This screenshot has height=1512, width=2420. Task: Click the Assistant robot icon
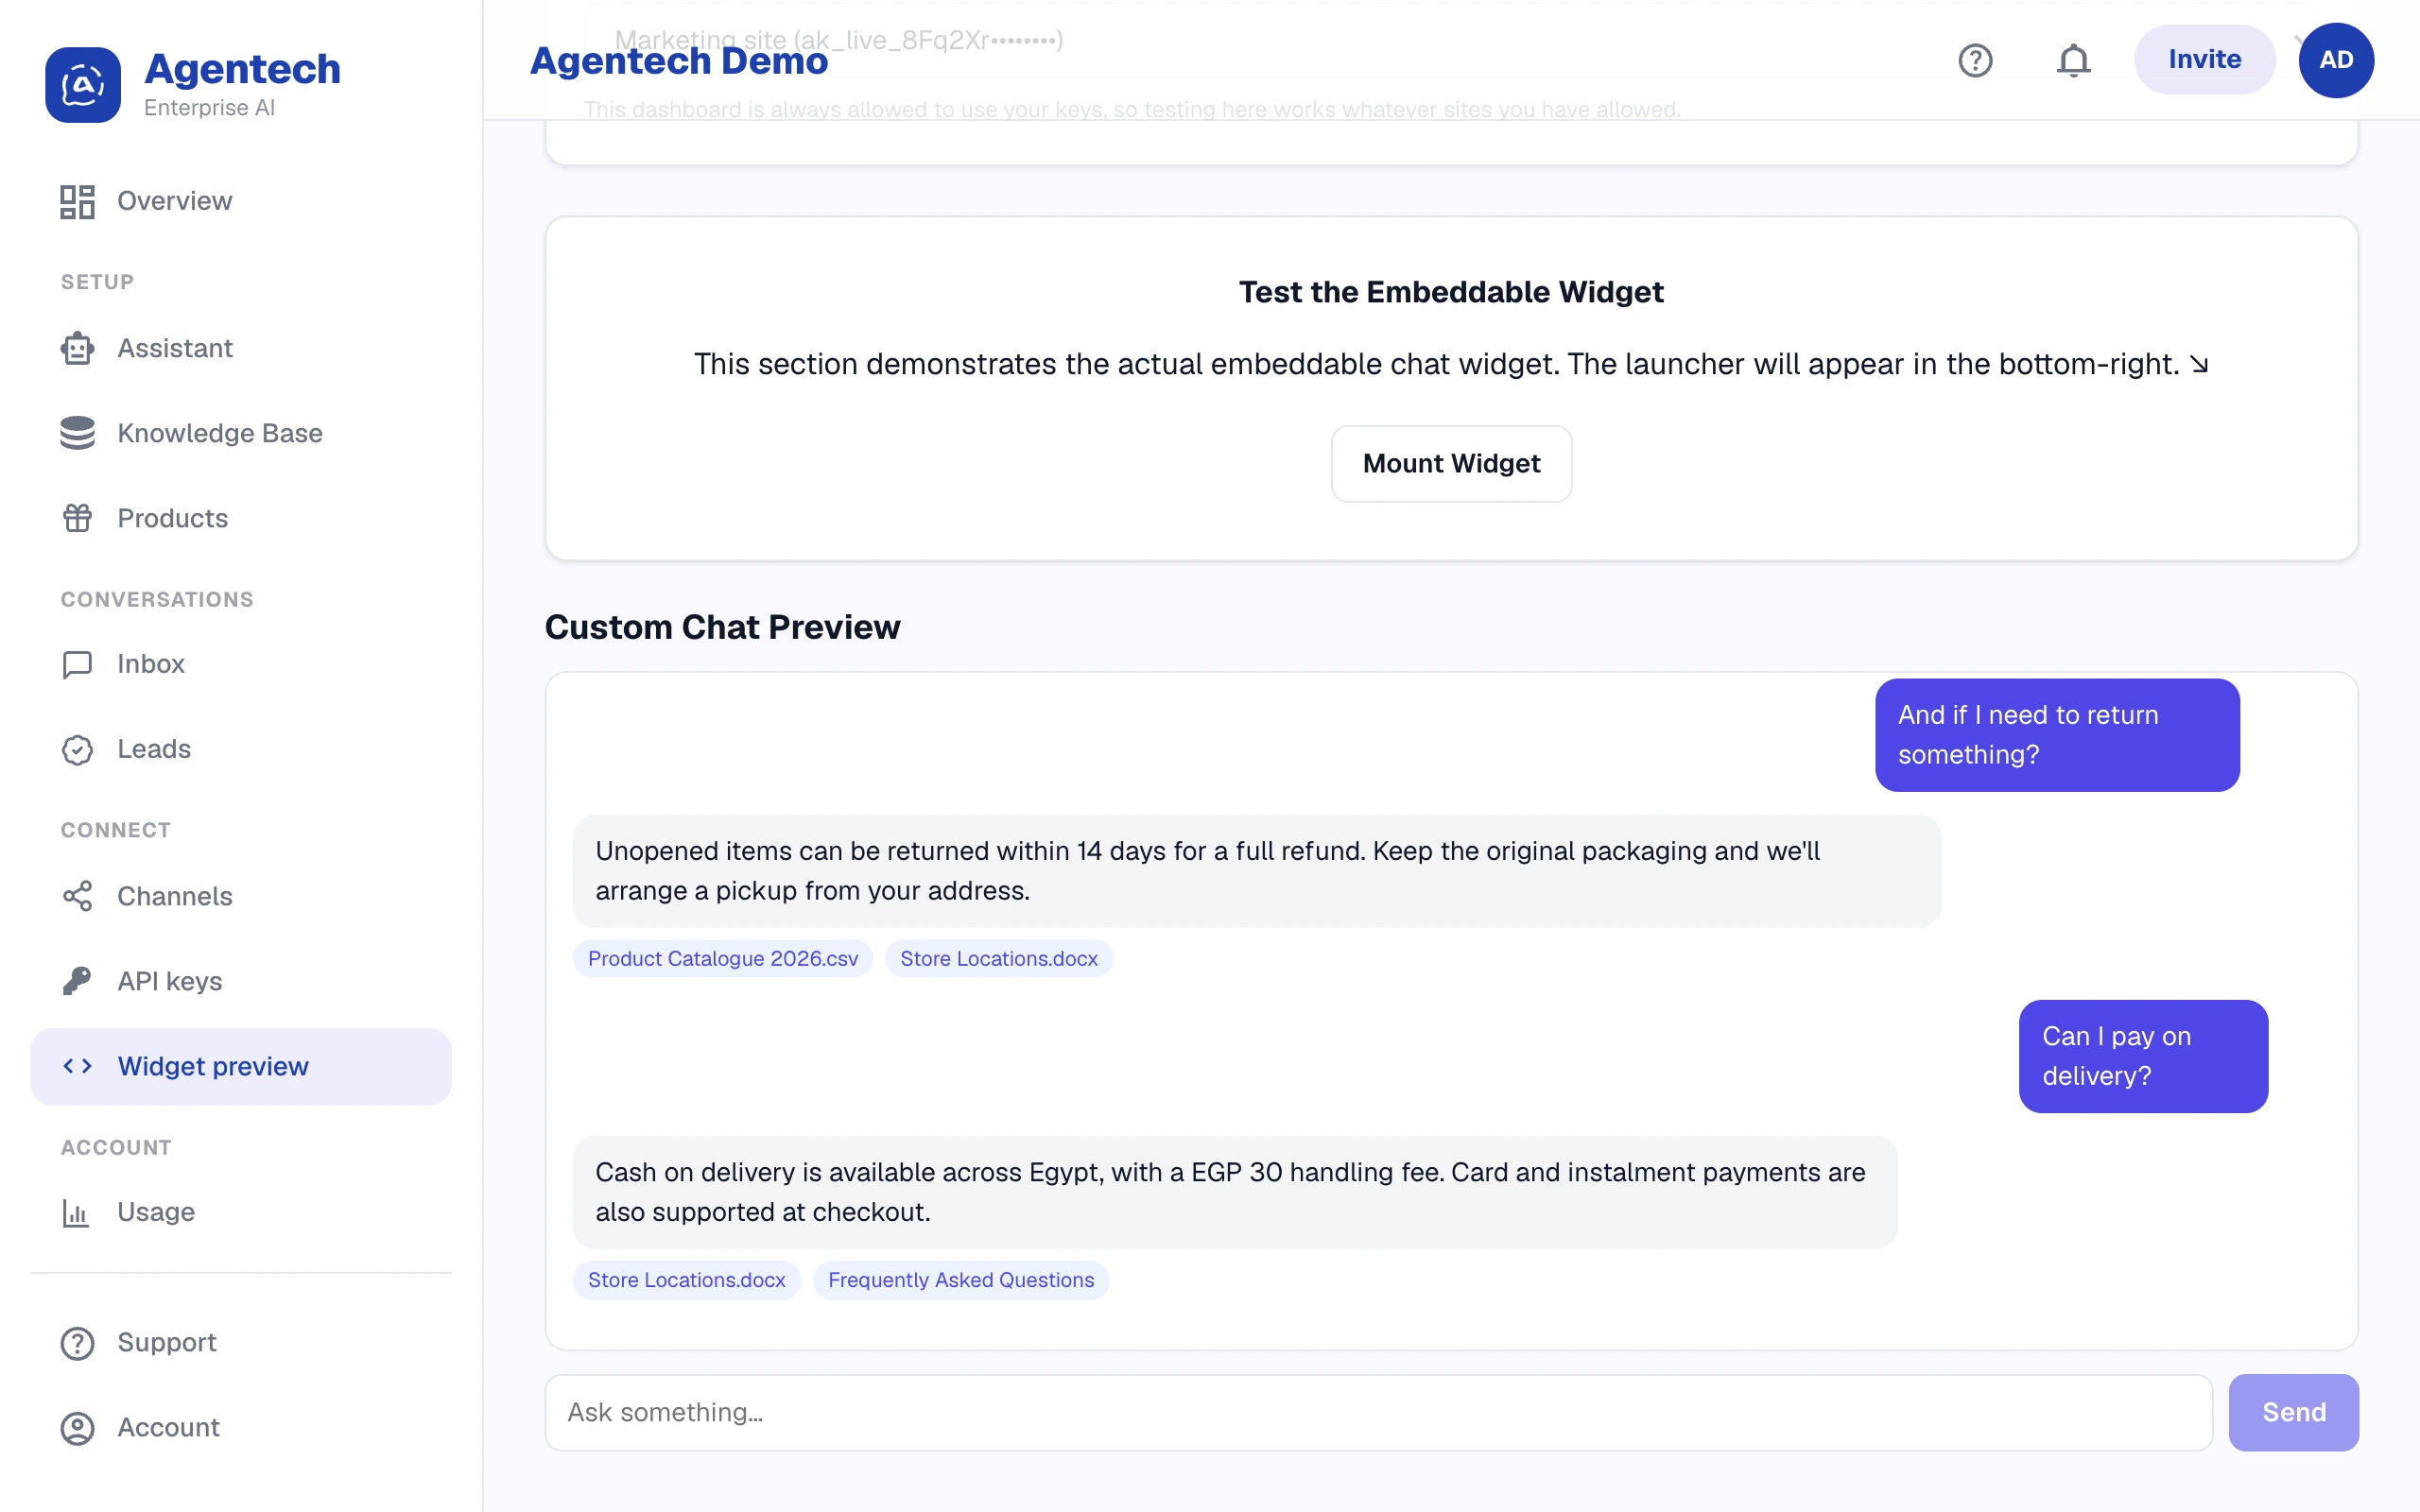click(77, 348)
